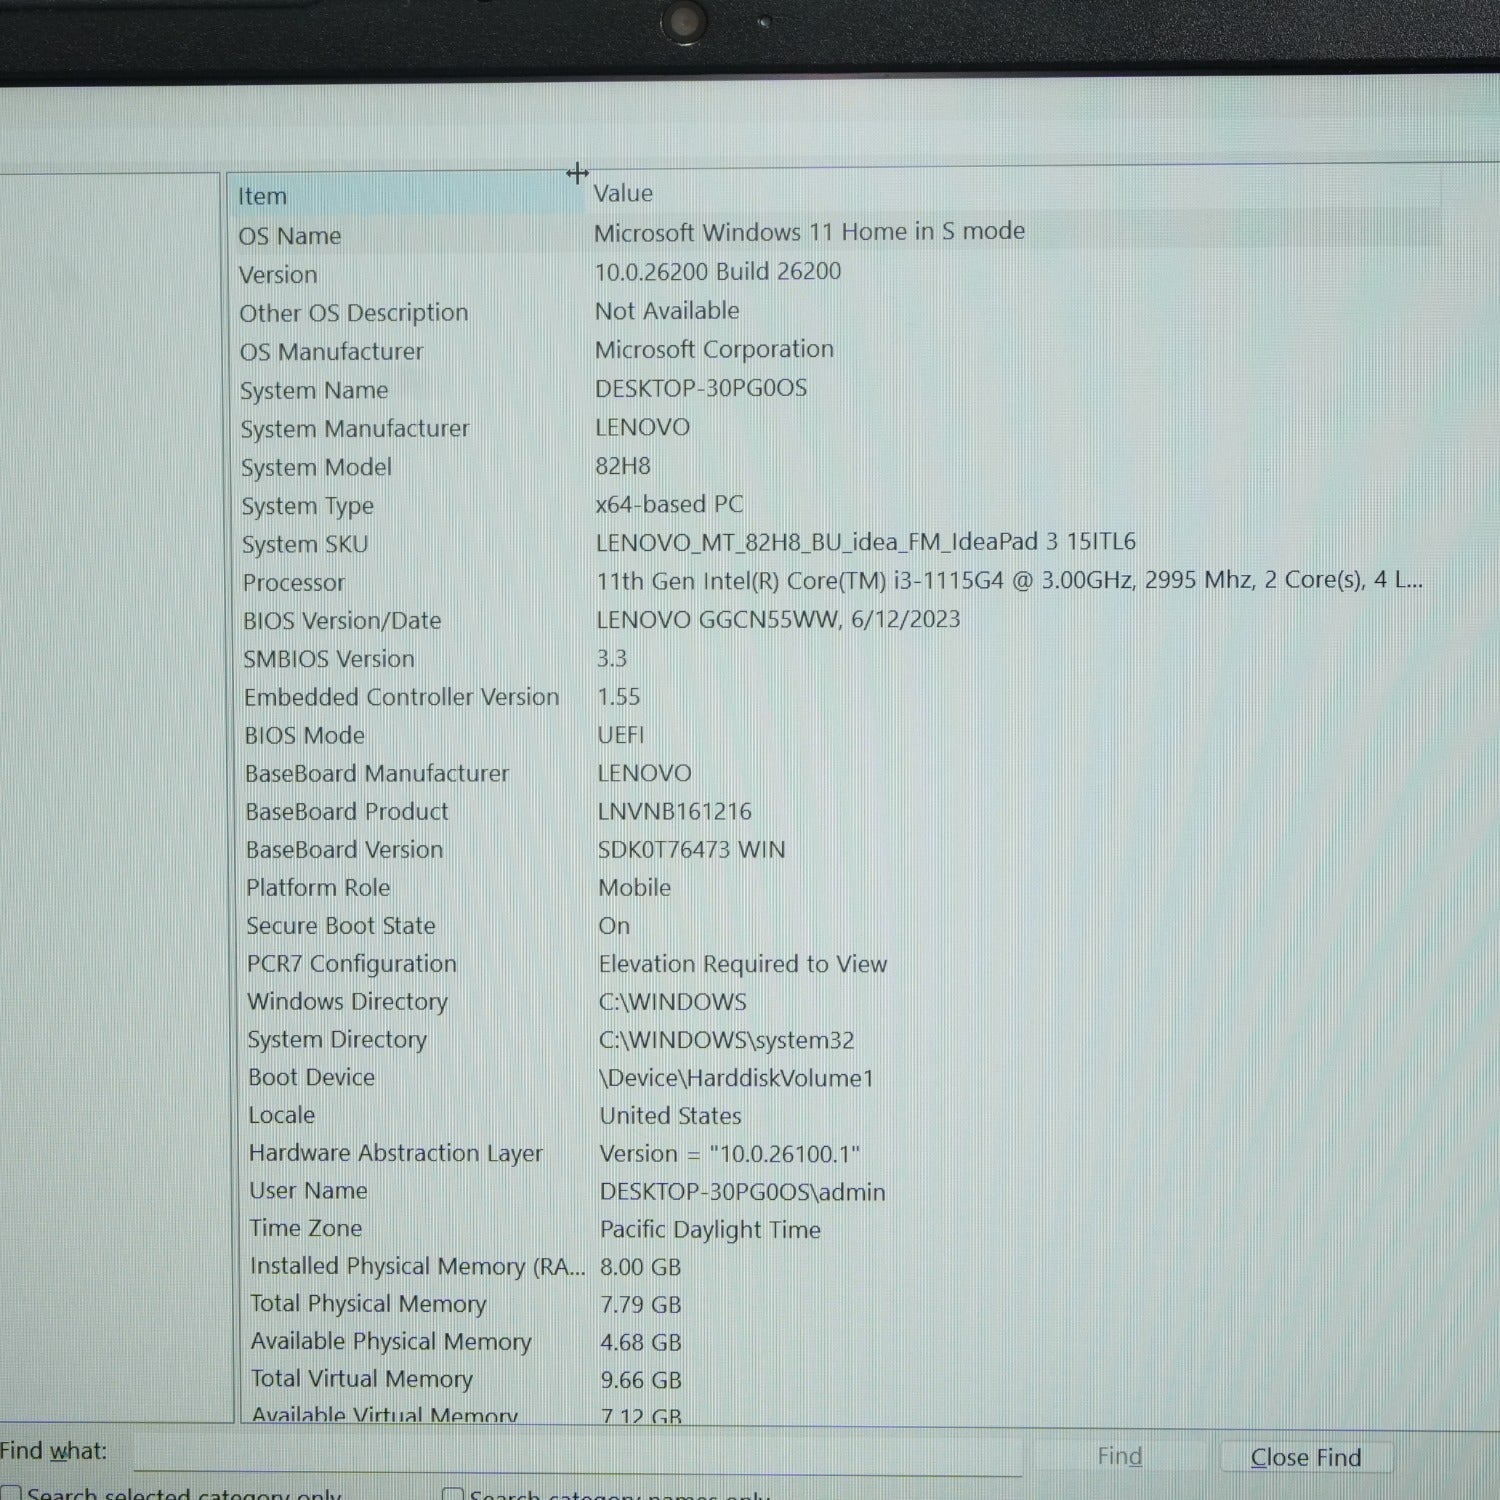Select the System Directory item
This screenshot has width=1500, height=1500.
pyautogui.click(x=337, y=1040)
